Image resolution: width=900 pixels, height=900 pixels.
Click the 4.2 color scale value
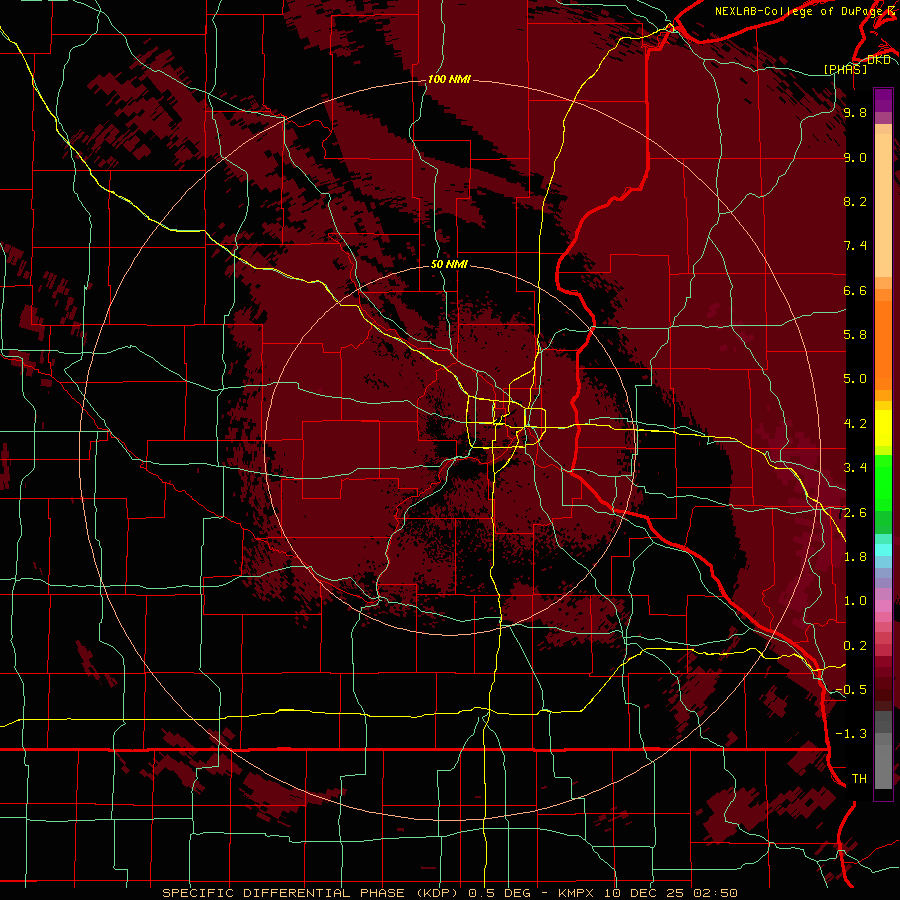pyautogui.click(x=855, y=424)
